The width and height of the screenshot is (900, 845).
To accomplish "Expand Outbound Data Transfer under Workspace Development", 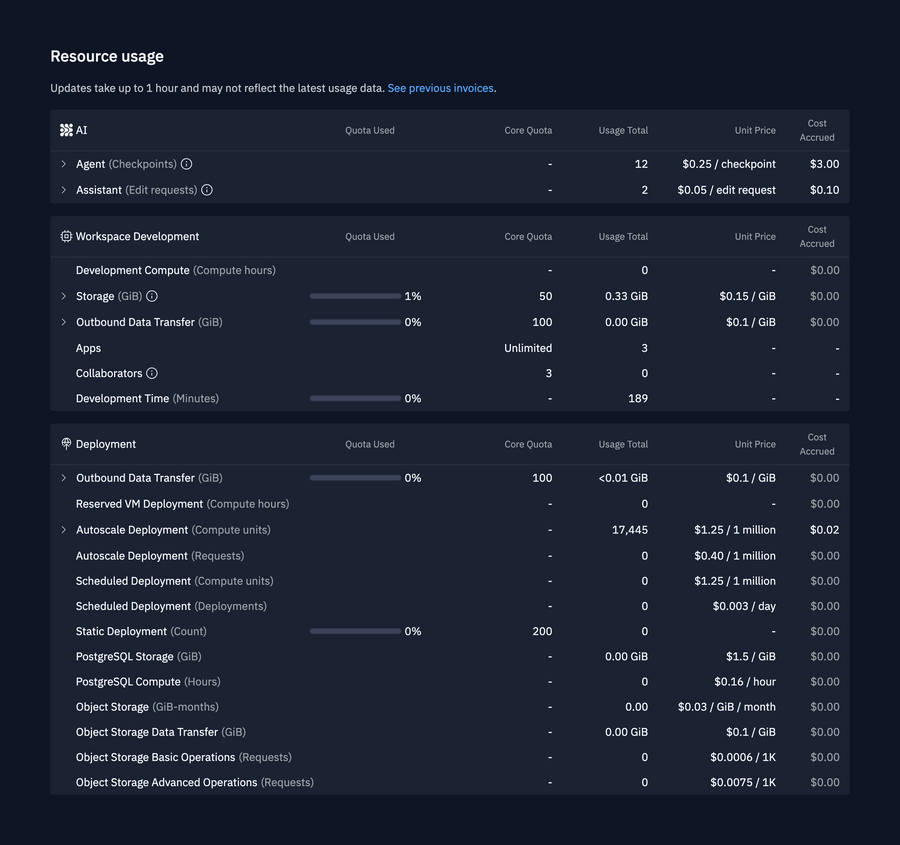I will point(63,322).
